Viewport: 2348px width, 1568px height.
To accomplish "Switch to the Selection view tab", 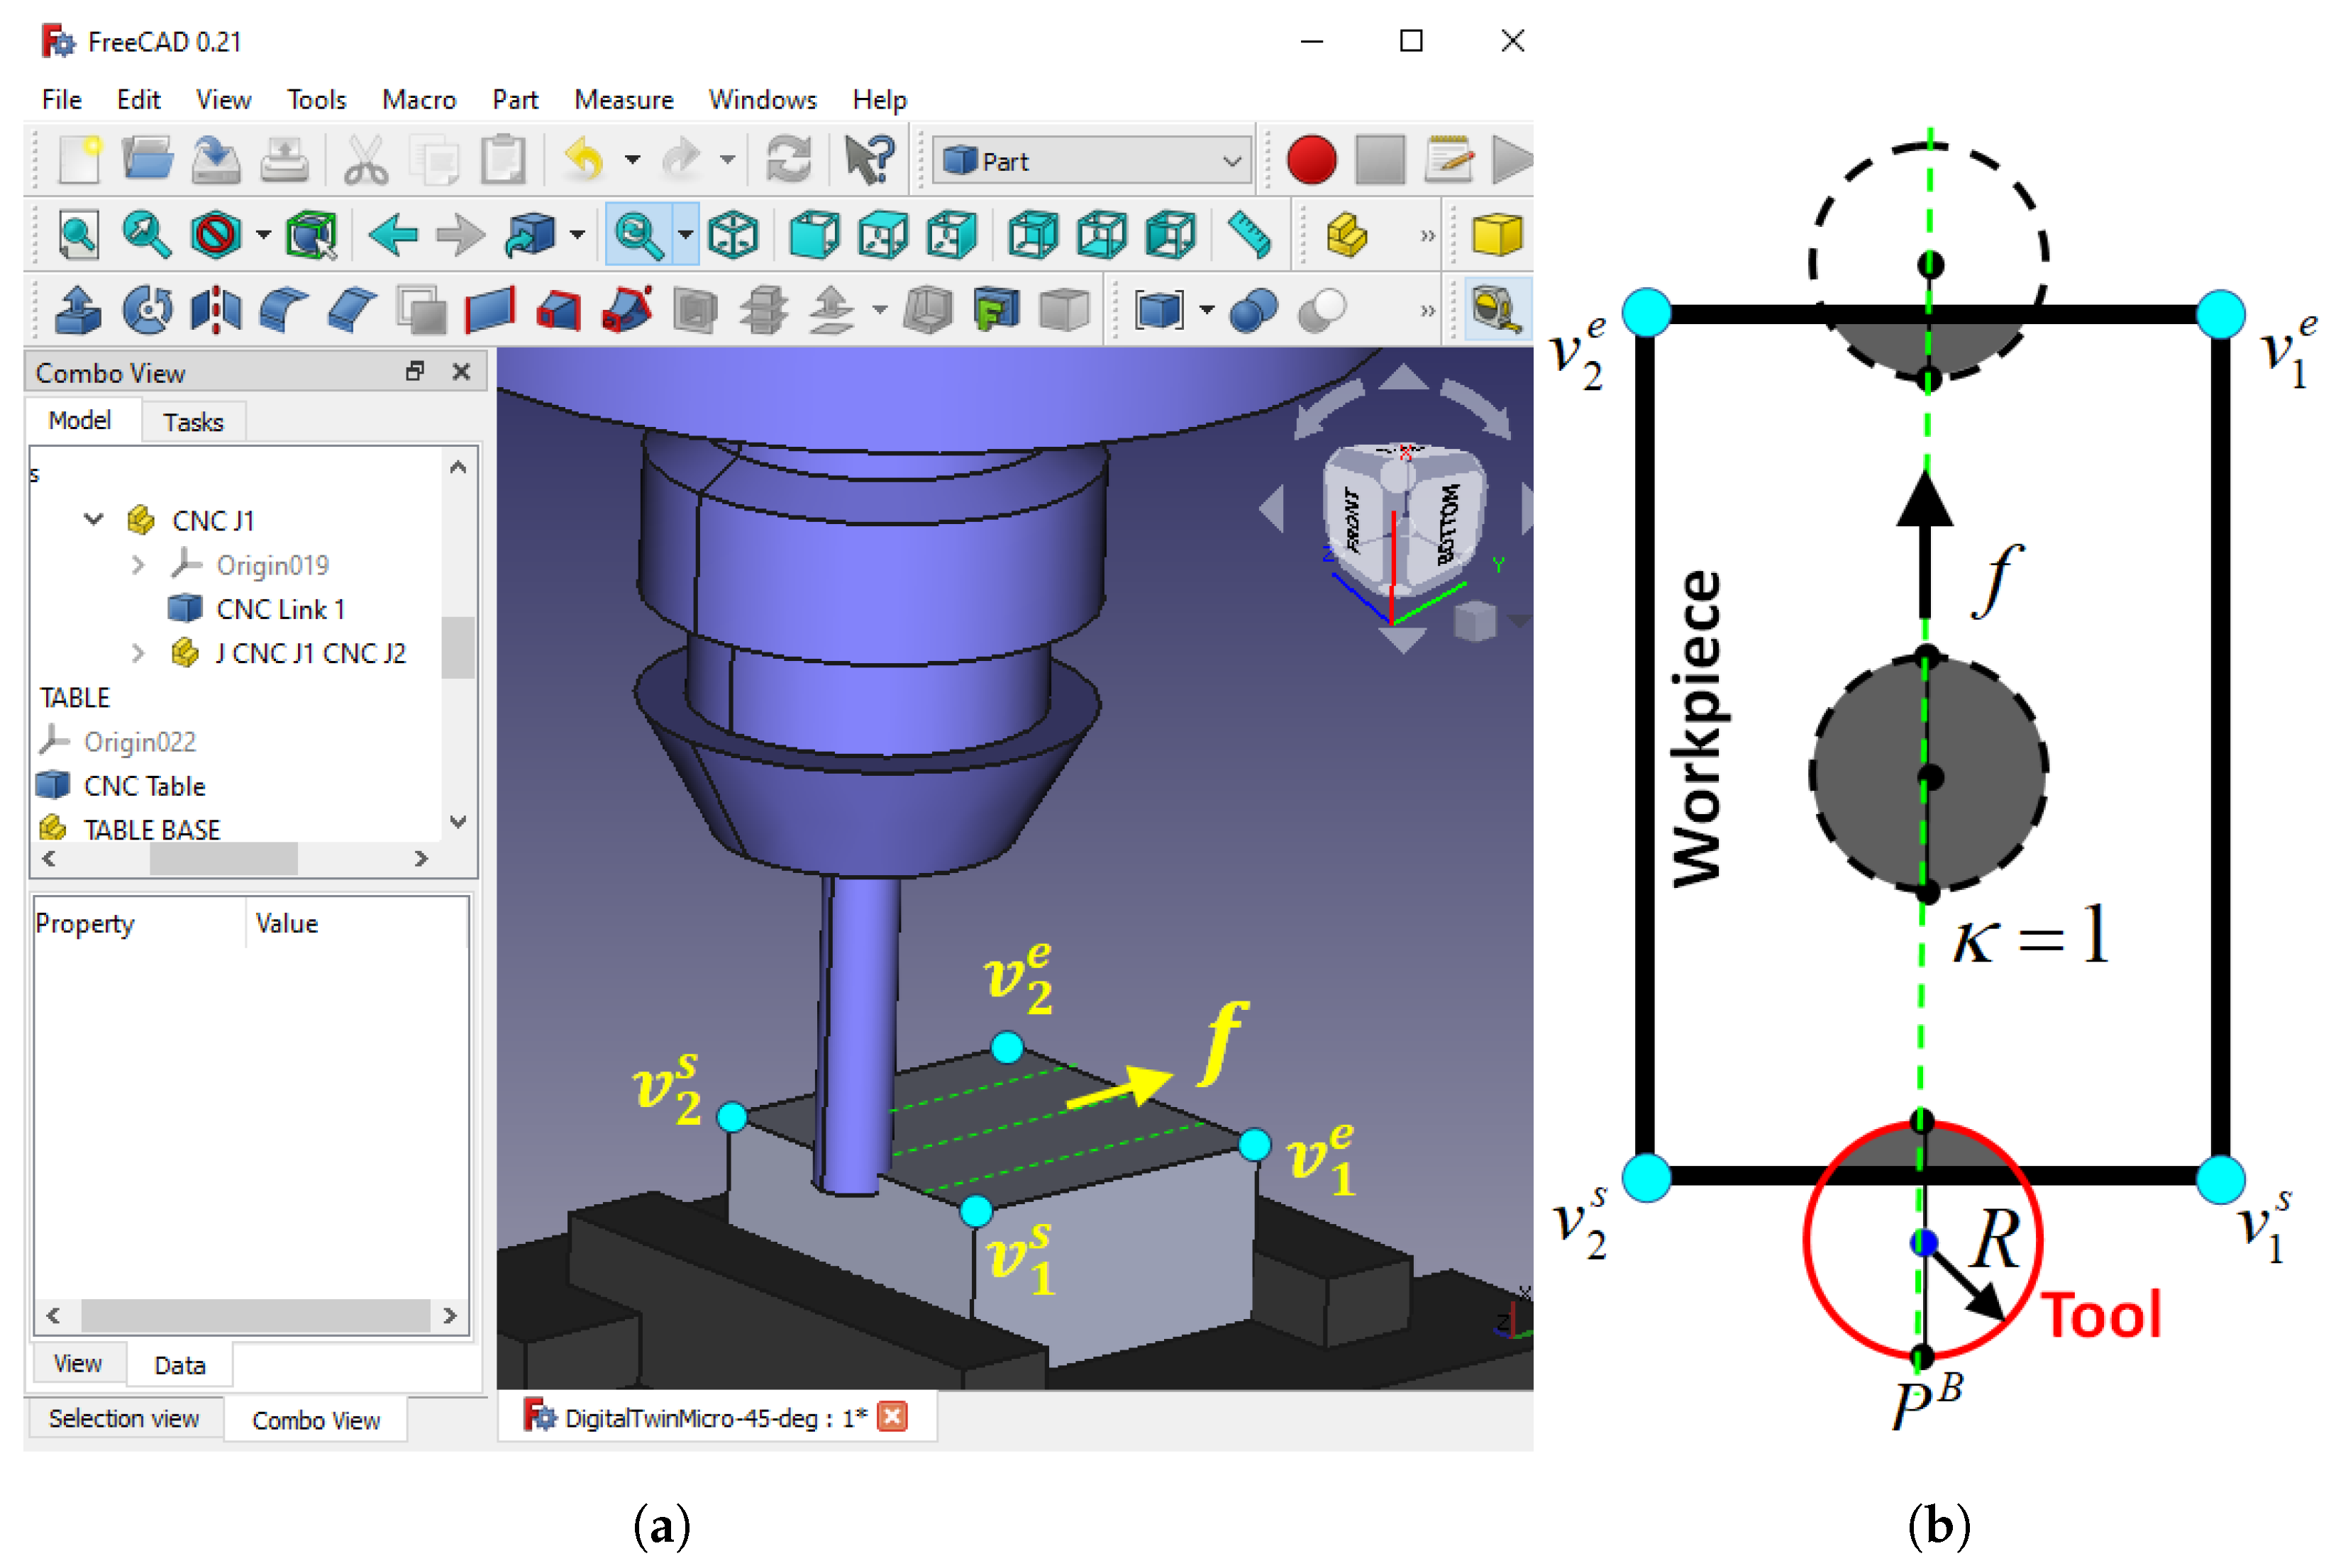I will pos(124,1419).
